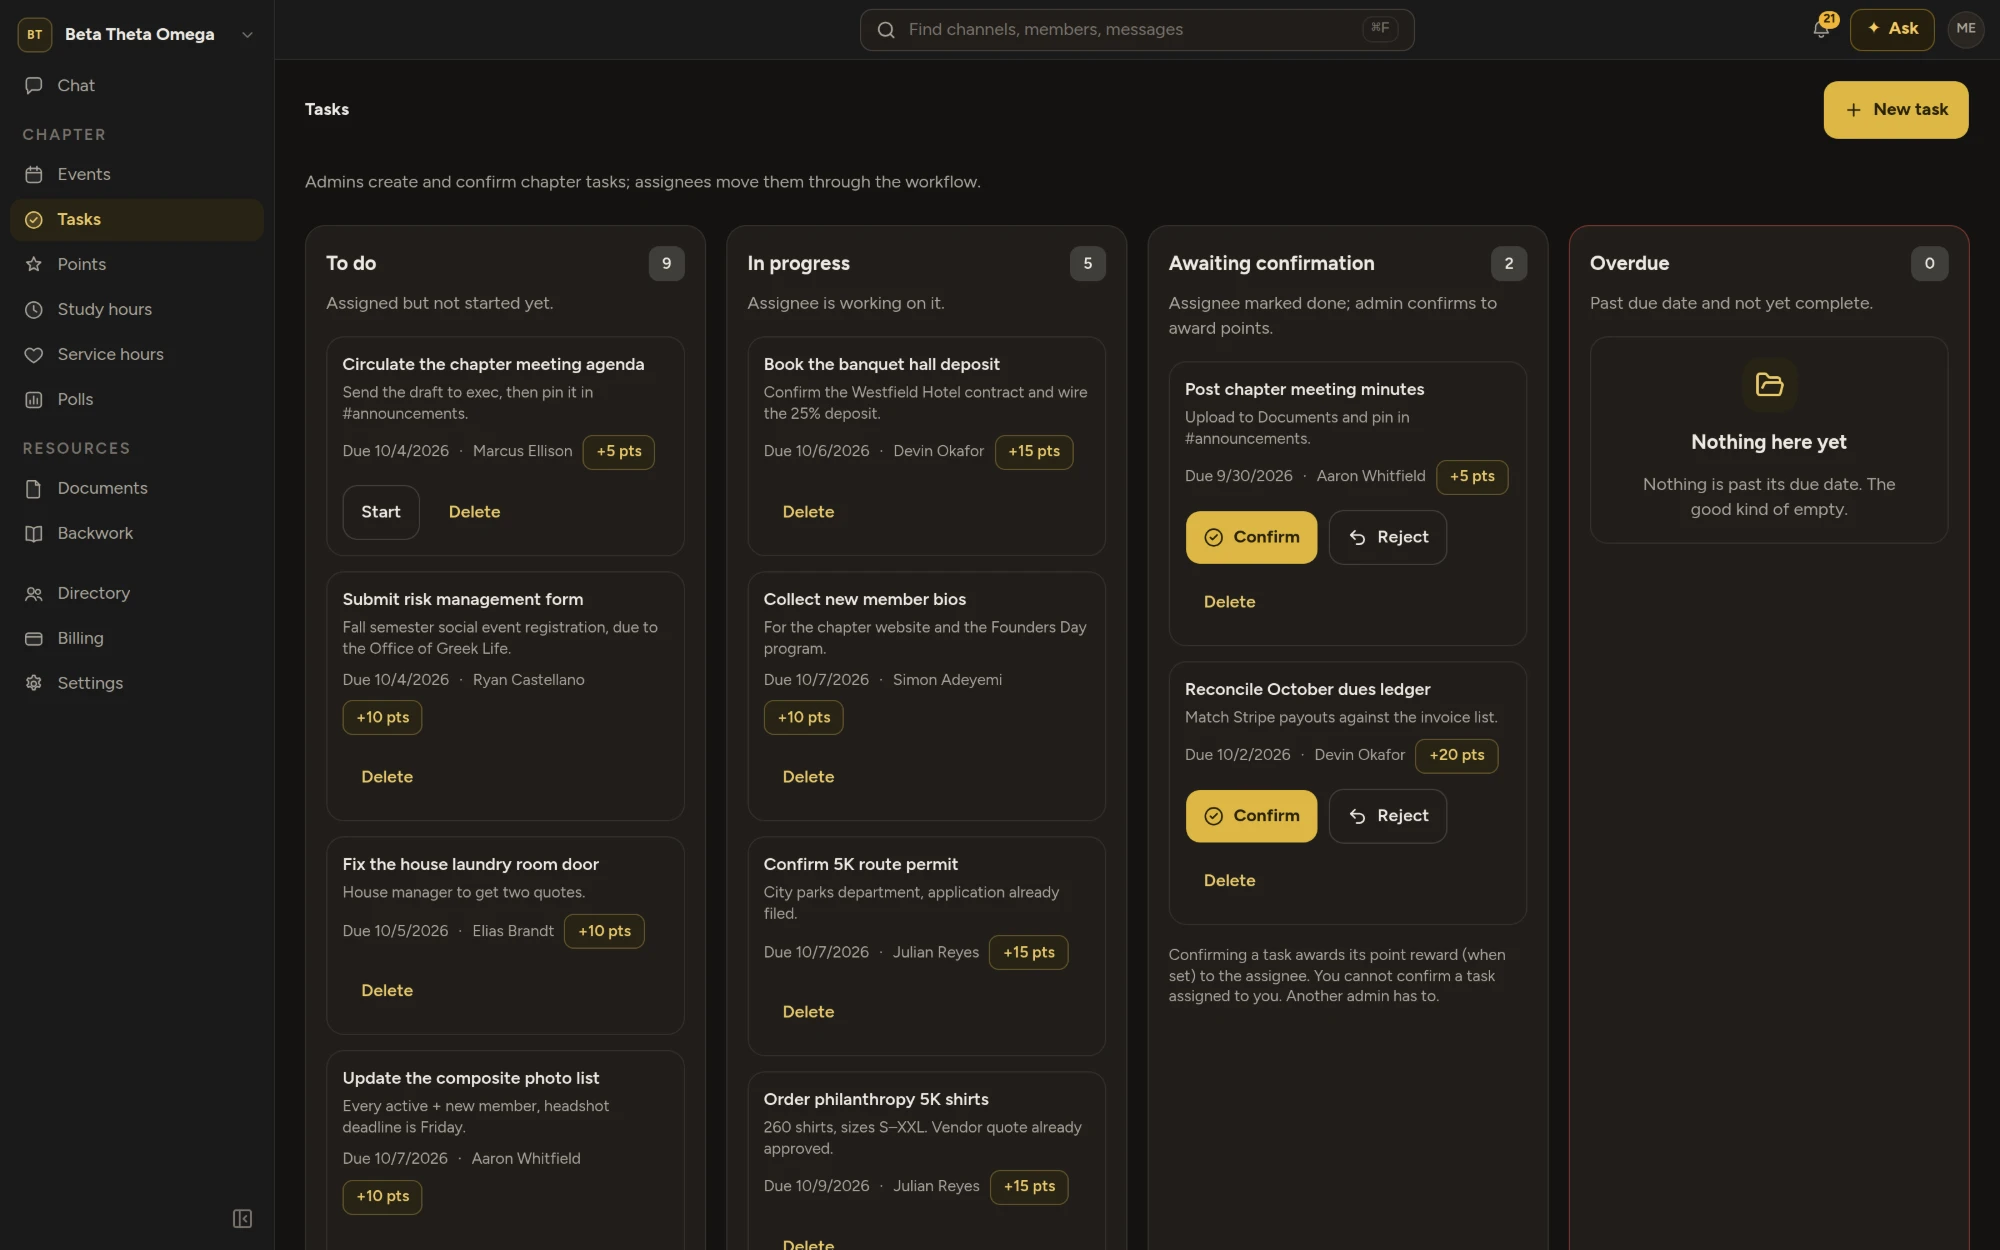Open Chat from the sidebar
Viewport: 2000px width, 1250px height.
coord(137,85)
